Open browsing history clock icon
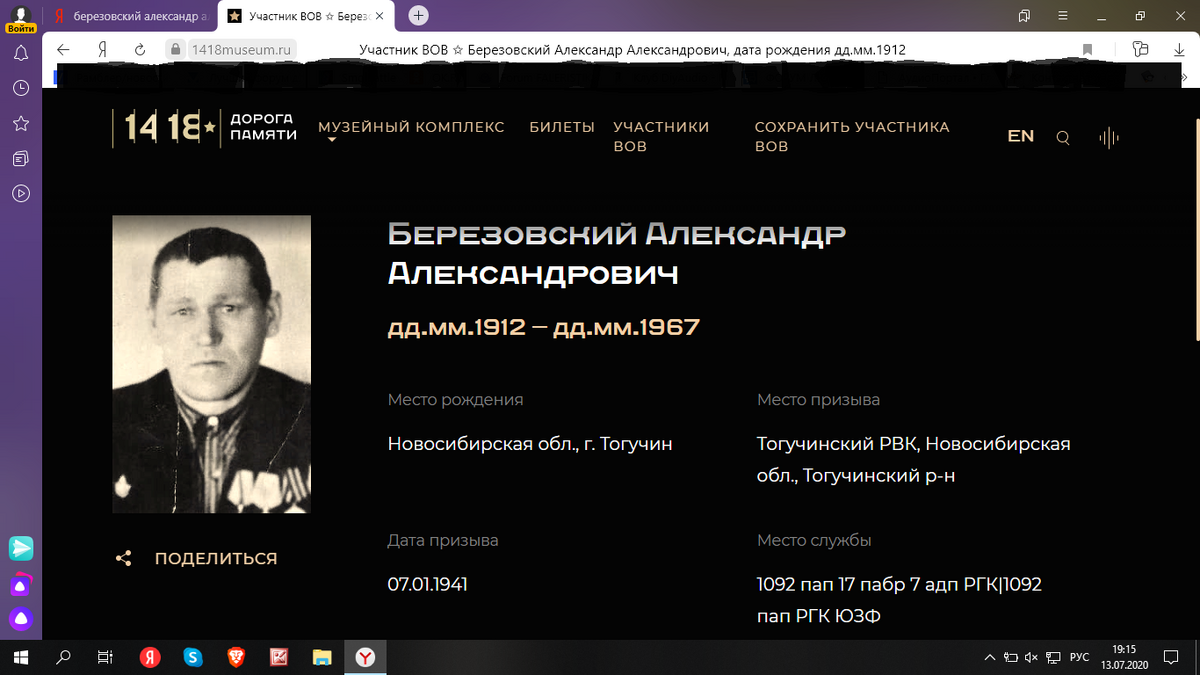 click(20, 88)
